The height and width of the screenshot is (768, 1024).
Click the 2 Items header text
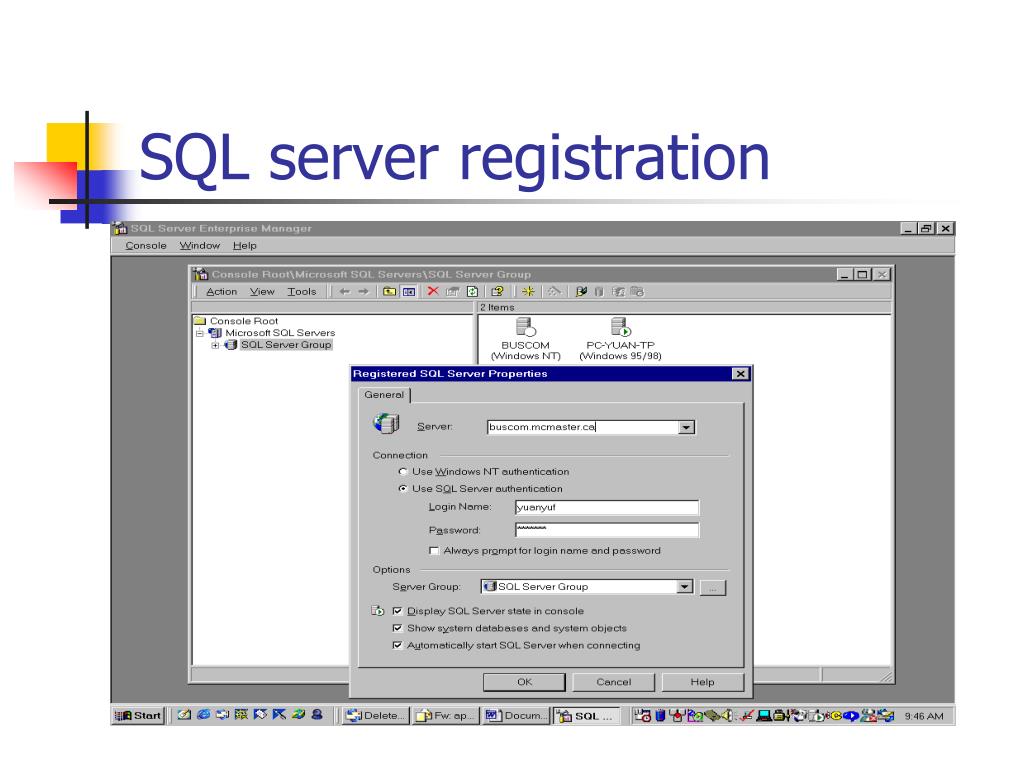497,307
